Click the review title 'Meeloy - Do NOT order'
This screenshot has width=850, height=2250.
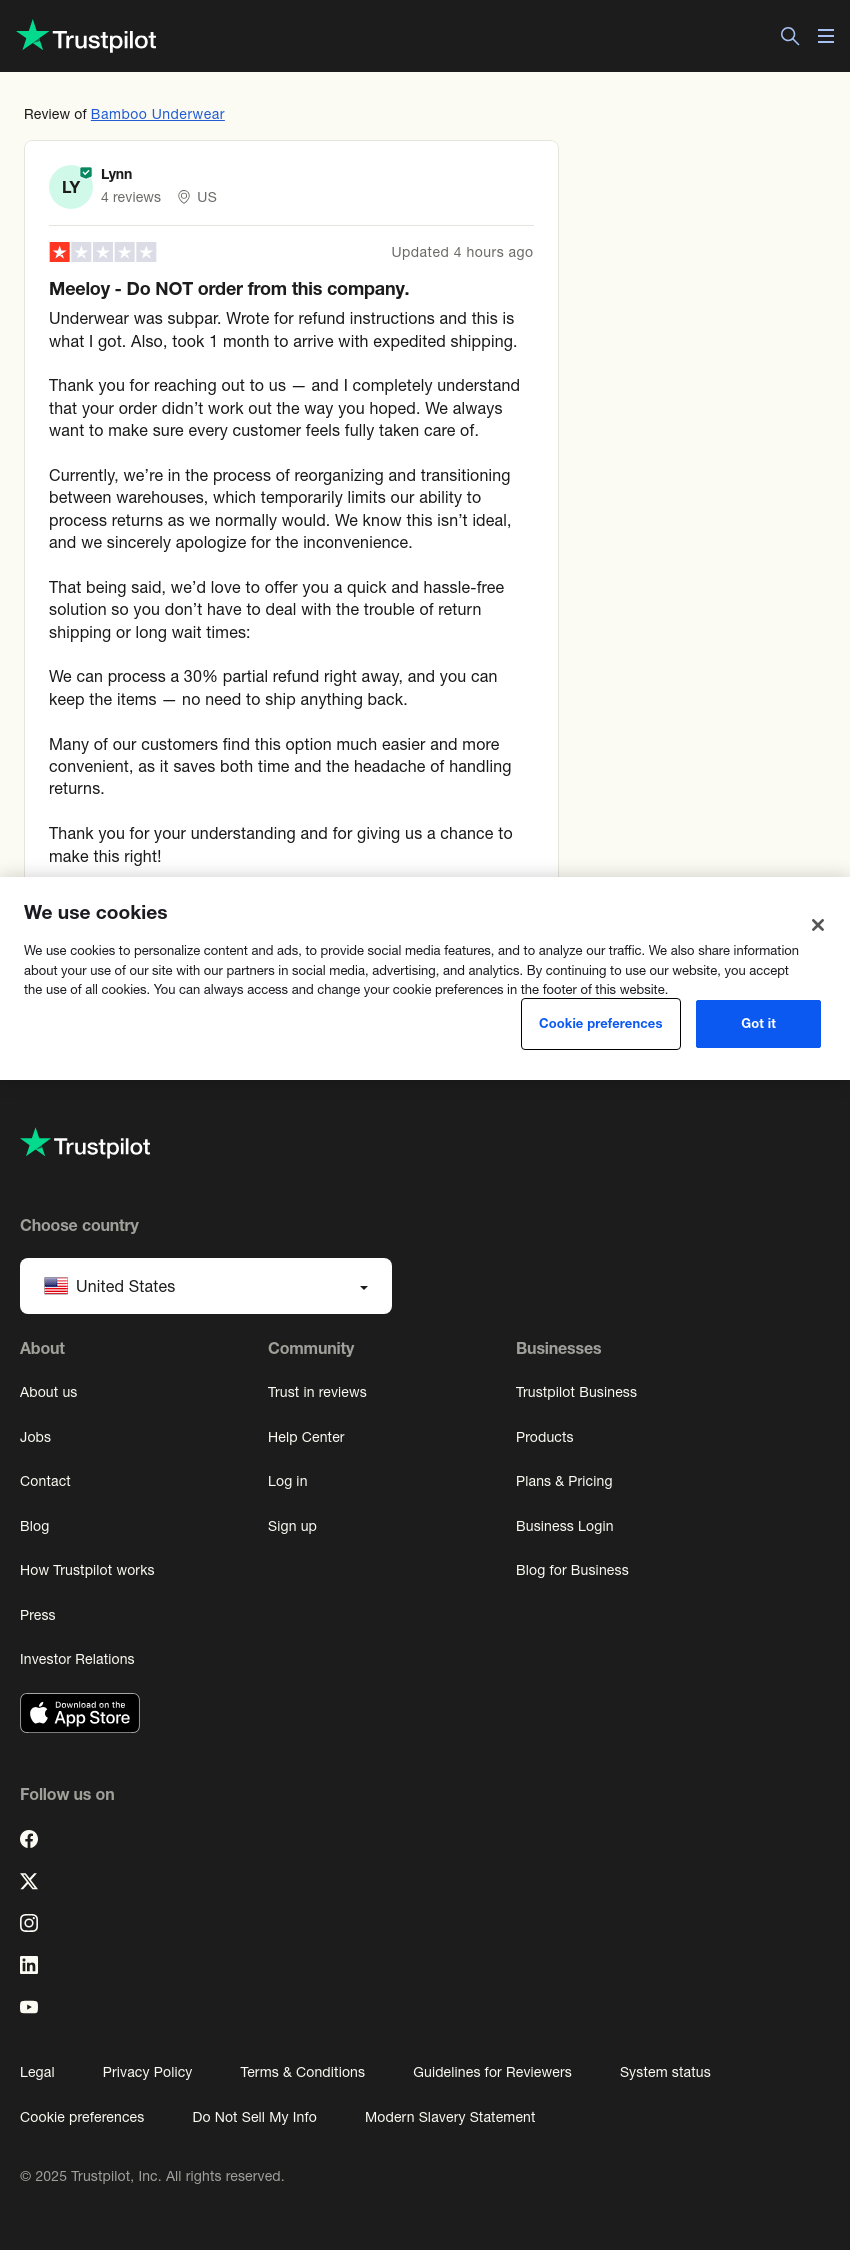point(229,289)
